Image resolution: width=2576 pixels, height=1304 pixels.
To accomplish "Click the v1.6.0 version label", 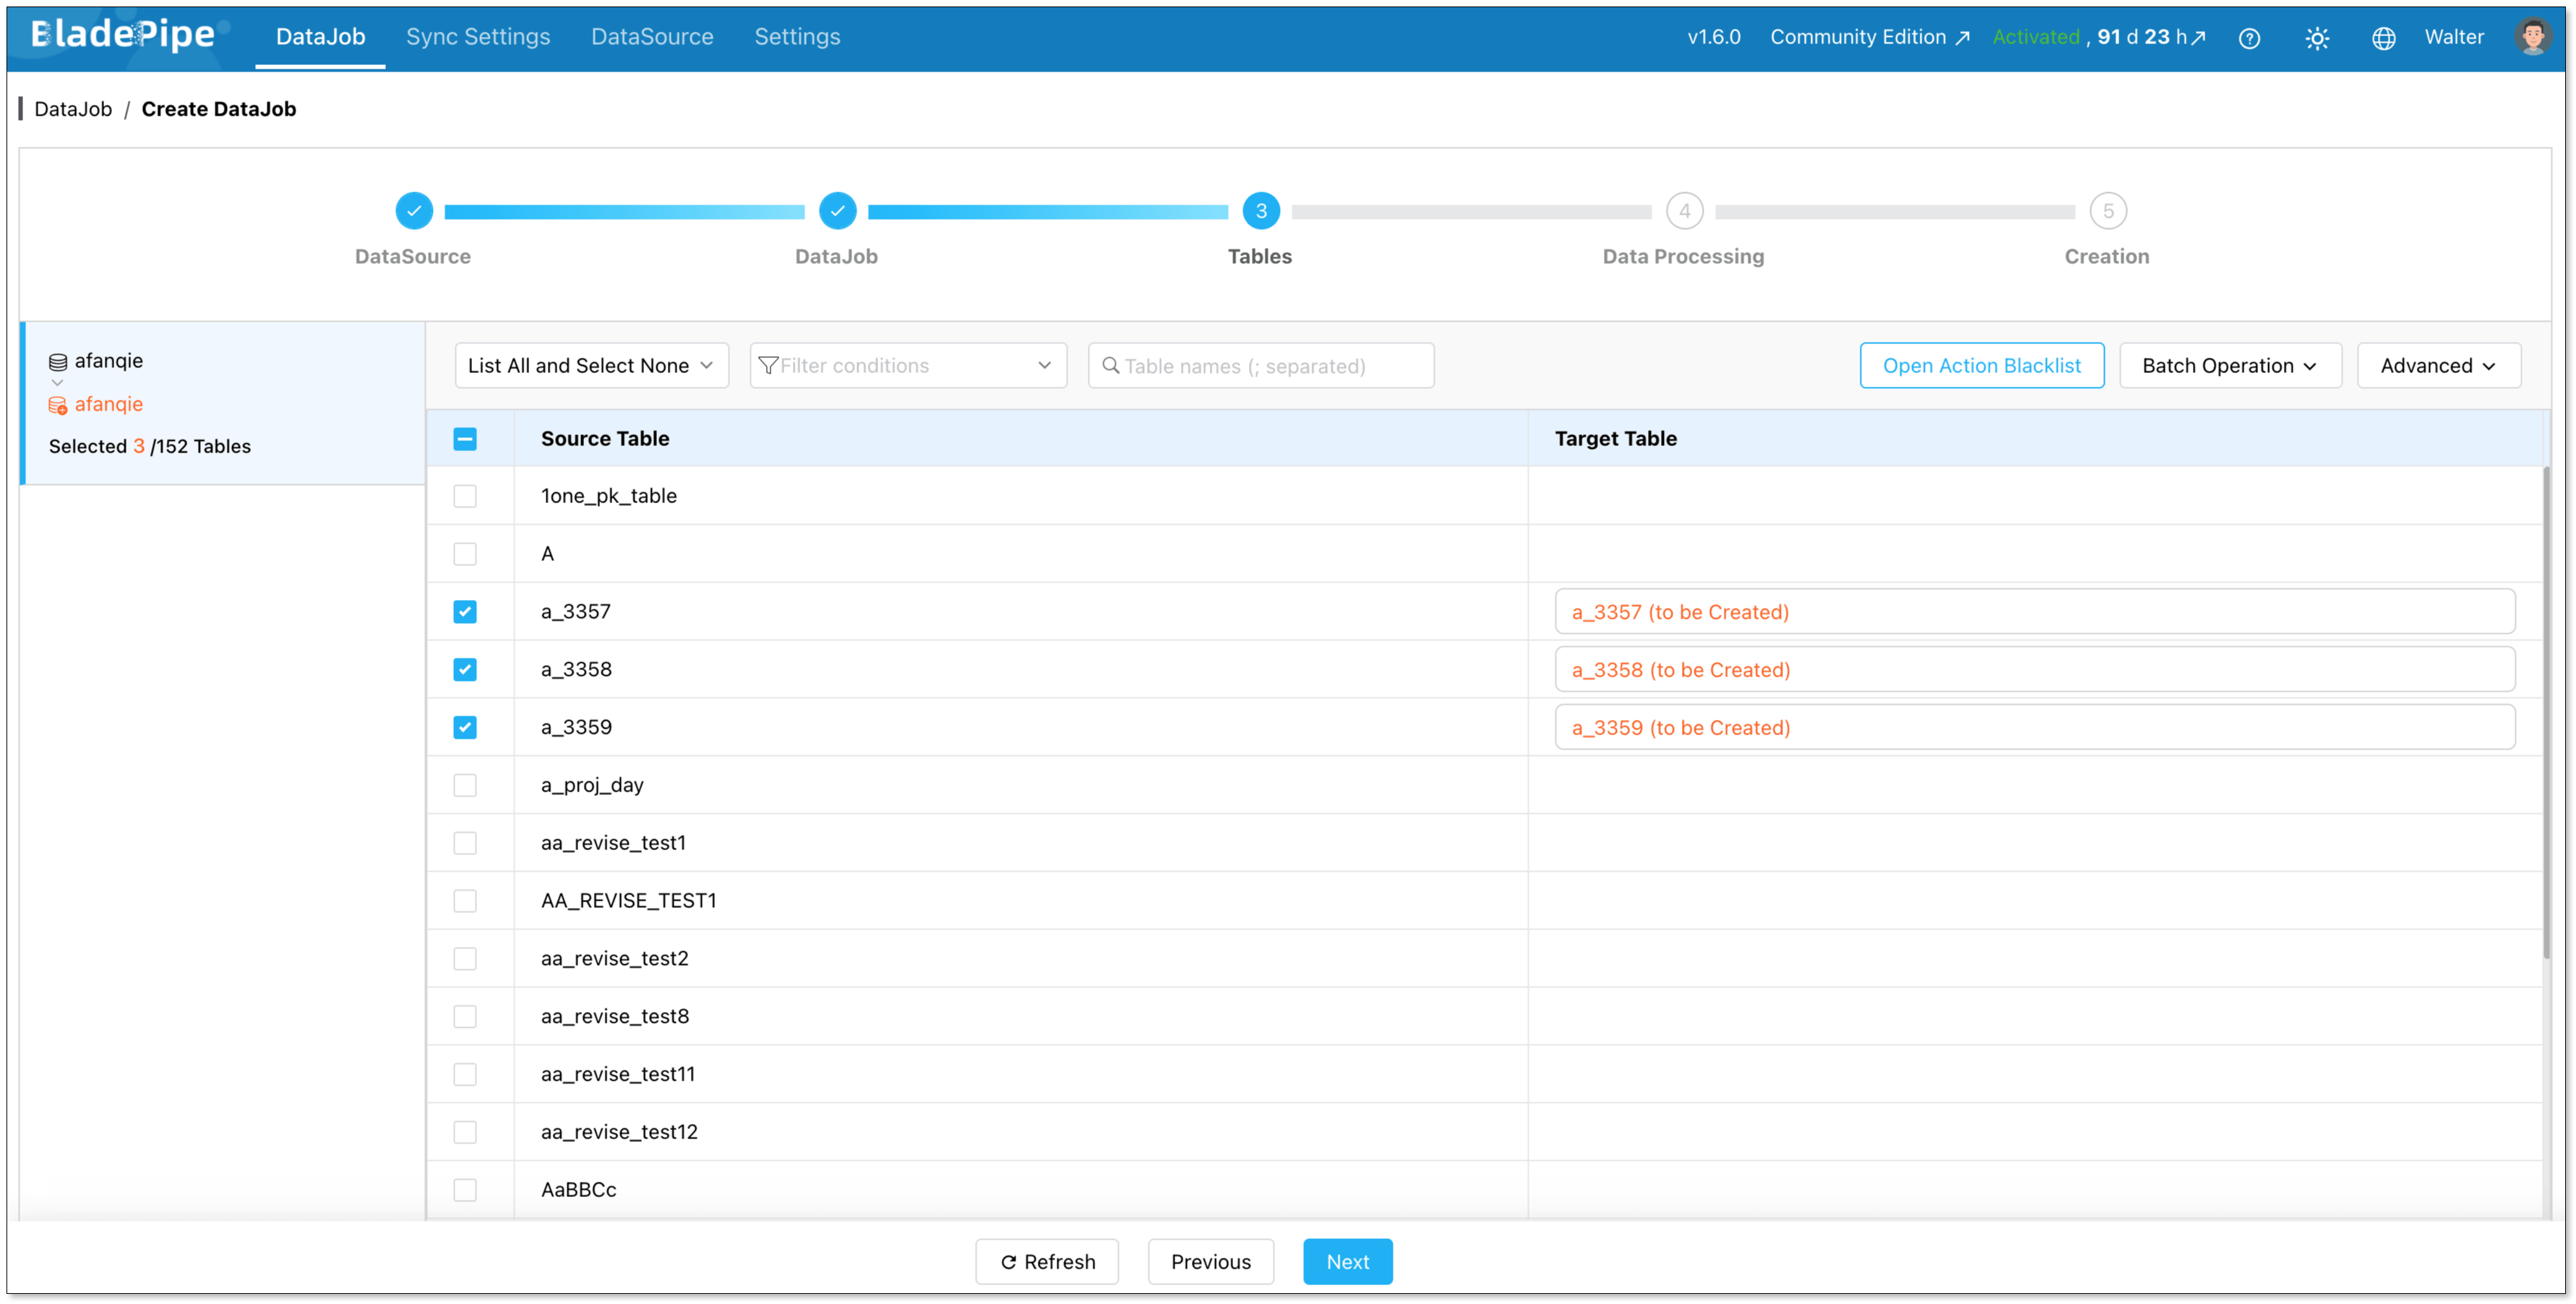I will coord(1713,37).
